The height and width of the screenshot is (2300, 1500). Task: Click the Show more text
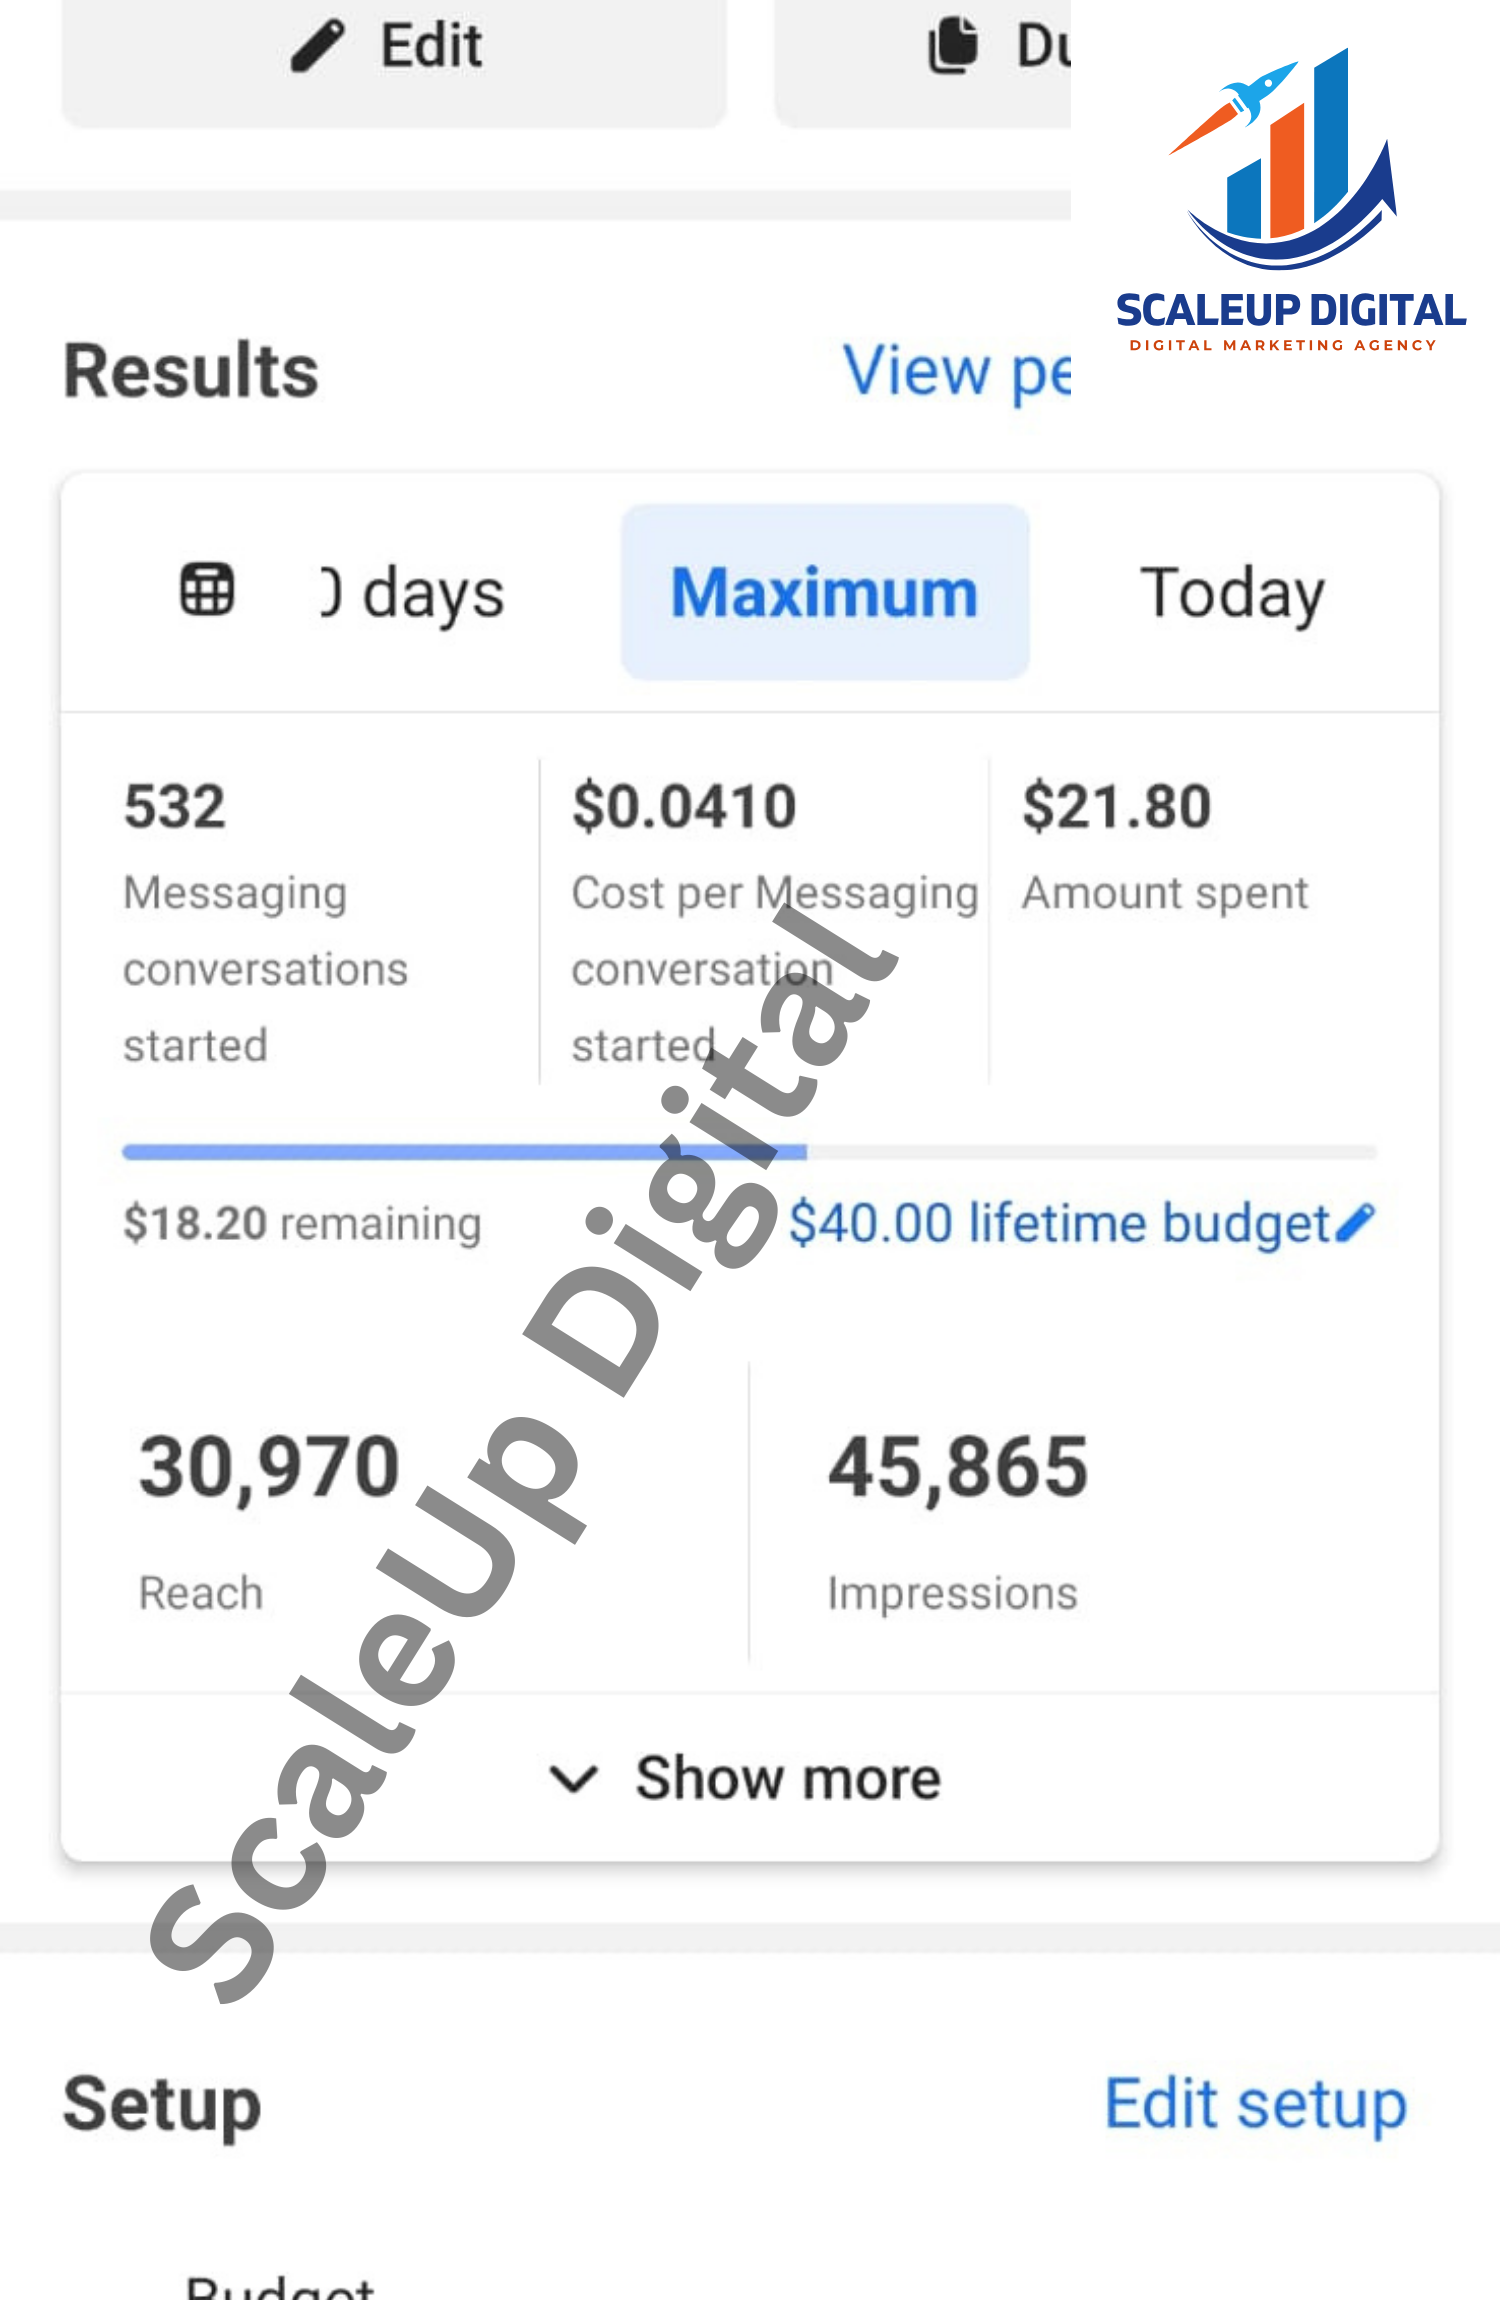788,1779
